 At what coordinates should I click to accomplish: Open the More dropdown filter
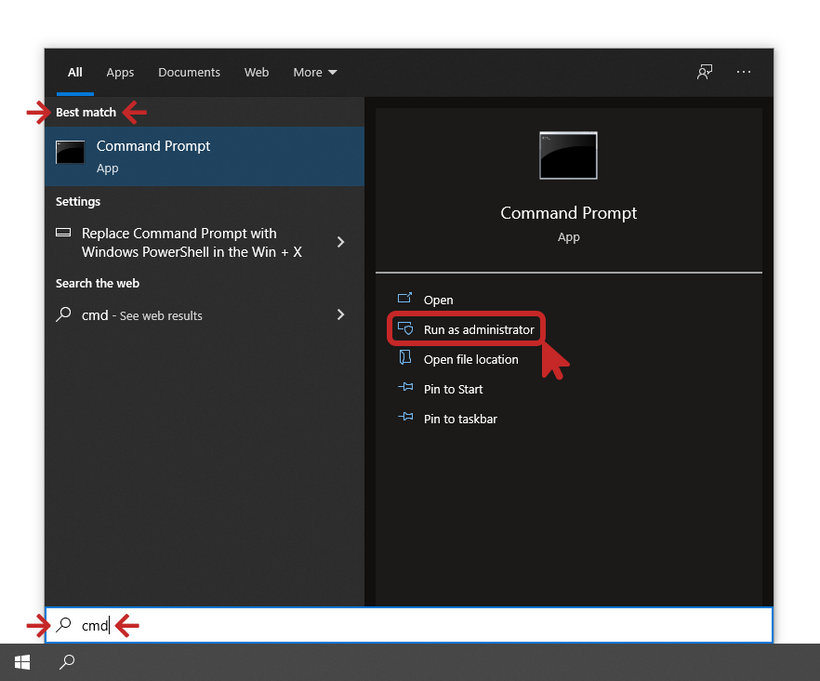click(x=315, y=72)
